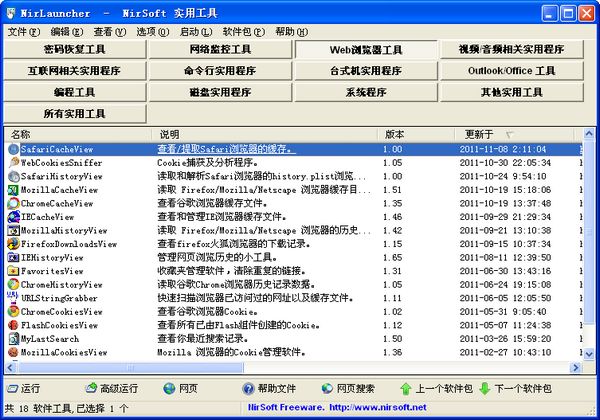
Task: Click the FirefoxDownloadsView icon
Action: [x=13, y=243]
